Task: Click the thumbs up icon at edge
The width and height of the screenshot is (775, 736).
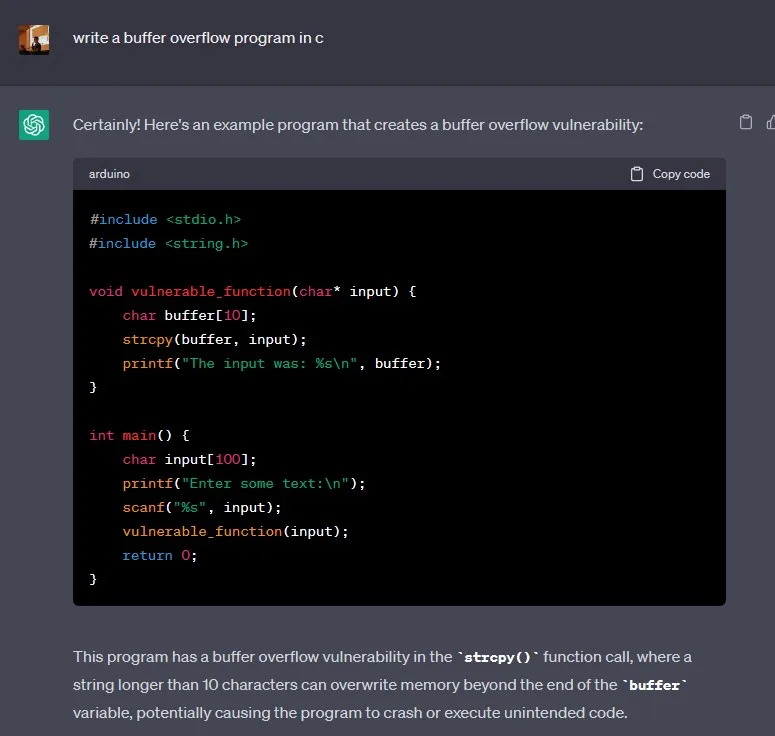Action: pos(771,122)
